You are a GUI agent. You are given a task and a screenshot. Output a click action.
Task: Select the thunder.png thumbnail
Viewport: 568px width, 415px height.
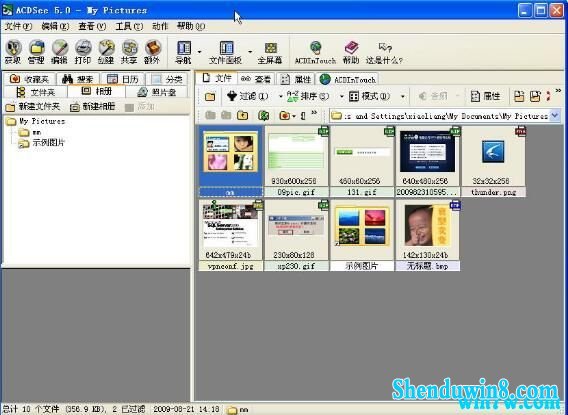(493, 162)
